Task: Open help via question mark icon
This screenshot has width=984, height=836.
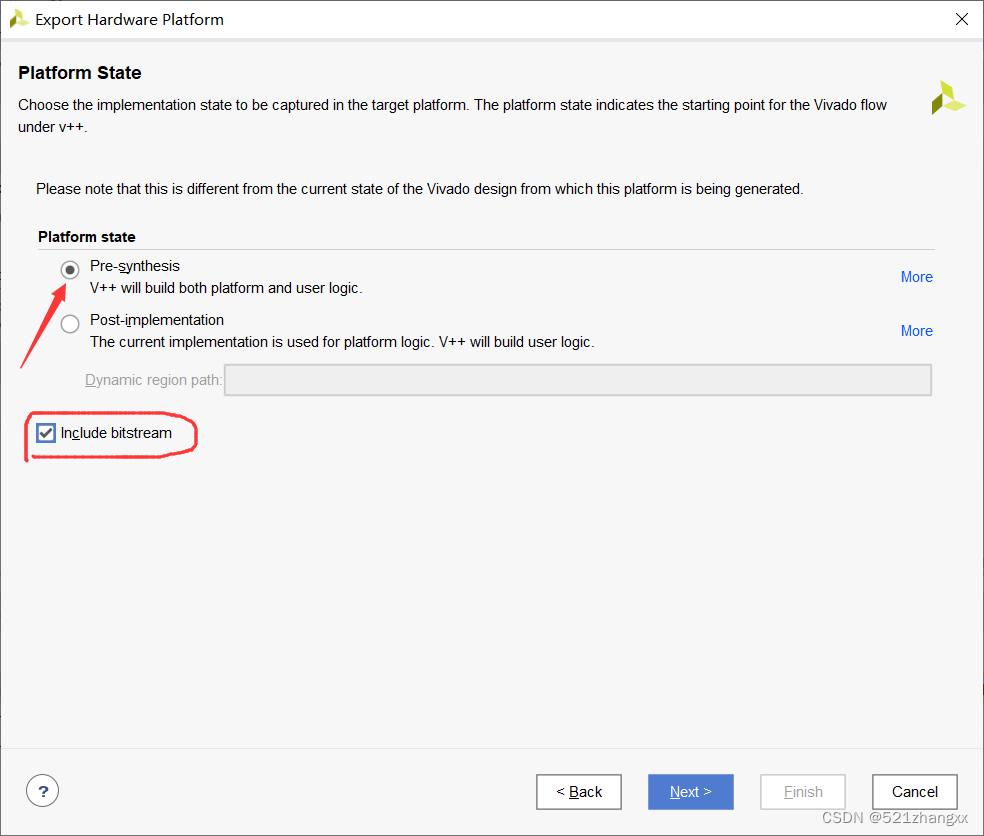Action: (43, 791)
